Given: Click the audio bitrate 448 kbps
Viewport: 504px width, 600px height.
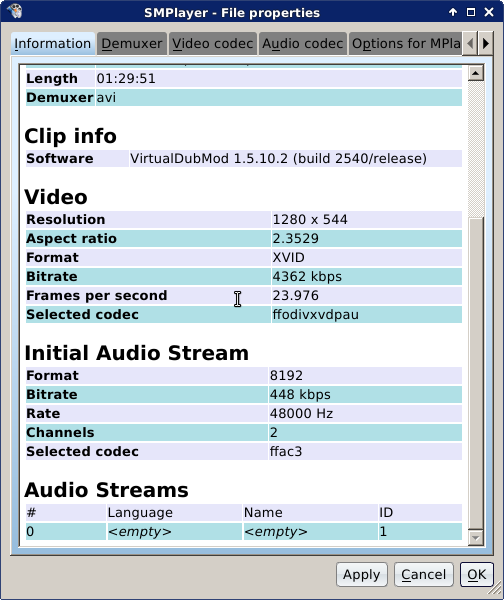Looking at the screenshot, I should 300,395.
